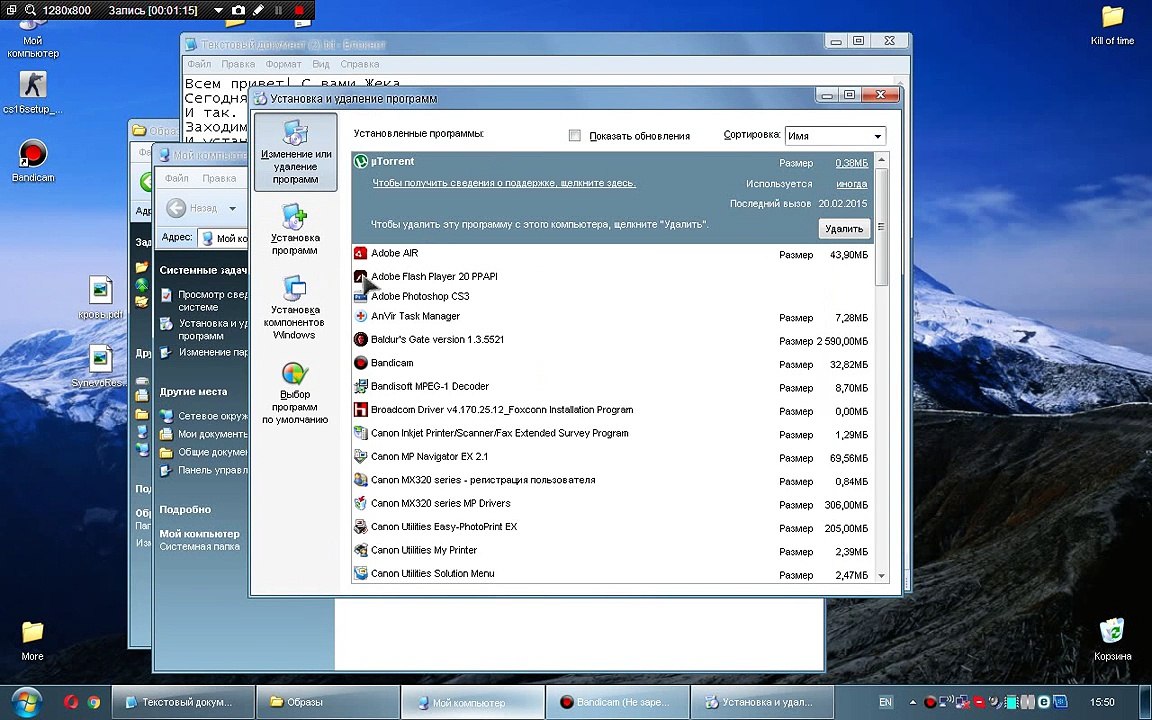Select Canon MX320 series MP Drivers row
The width and height of the screenshot is (1152, 720).
coord(613,504)
